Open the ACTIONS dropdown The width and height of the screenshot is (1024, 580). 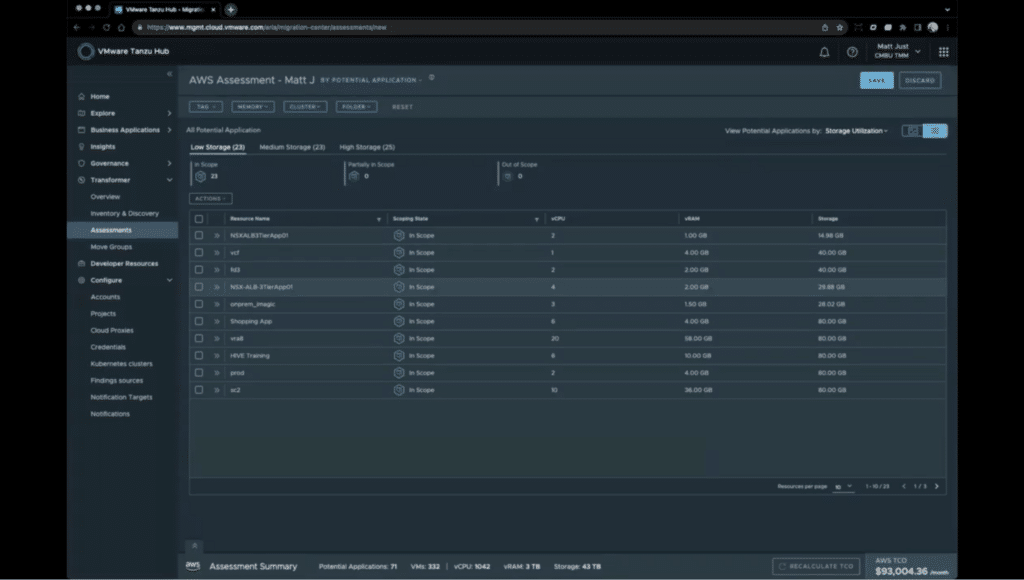click(210, 199)
